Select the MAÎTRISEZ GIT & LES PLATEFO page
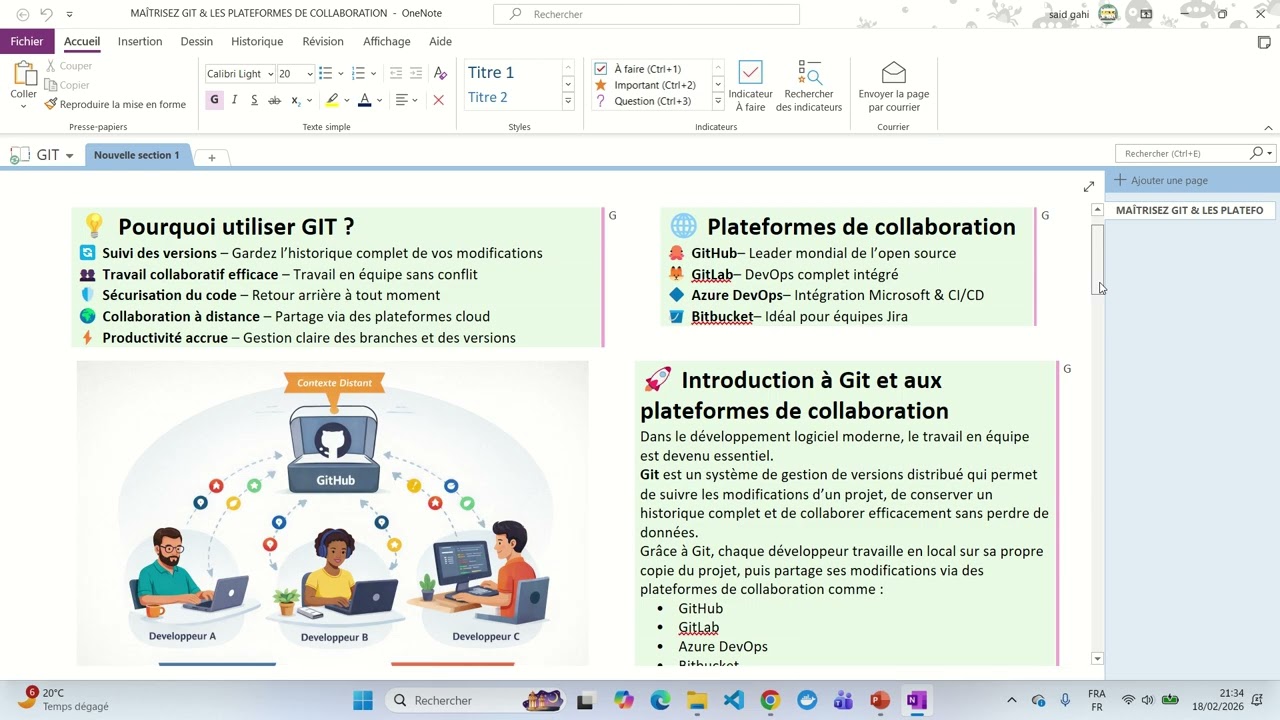The width and height of the screenshot is (1280, 720). [x=1190, y=210]
